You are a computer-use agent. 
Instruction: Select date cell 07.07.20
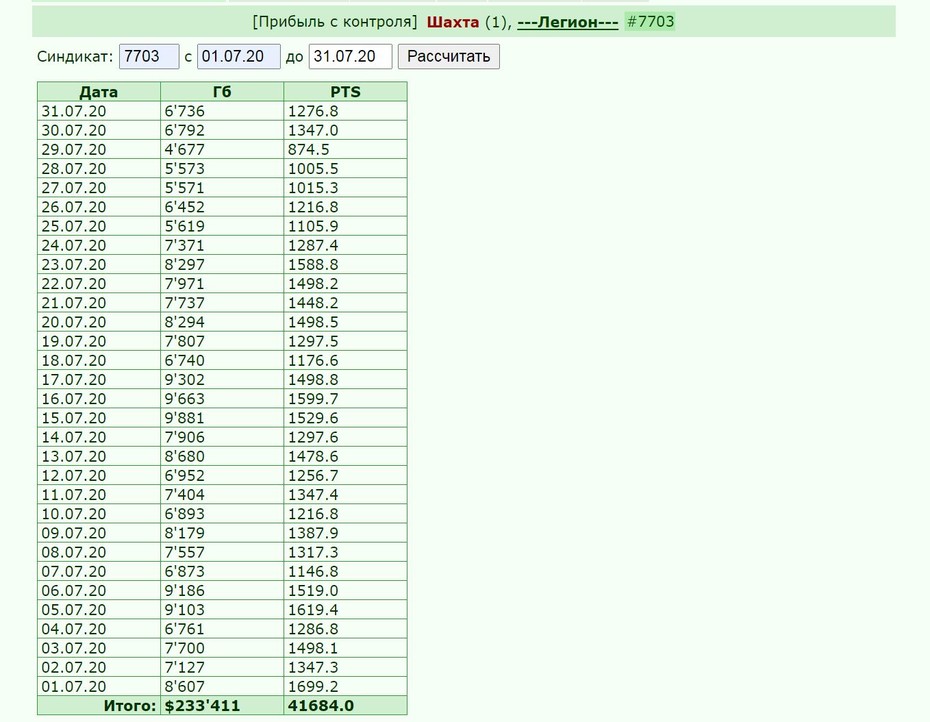74,571
